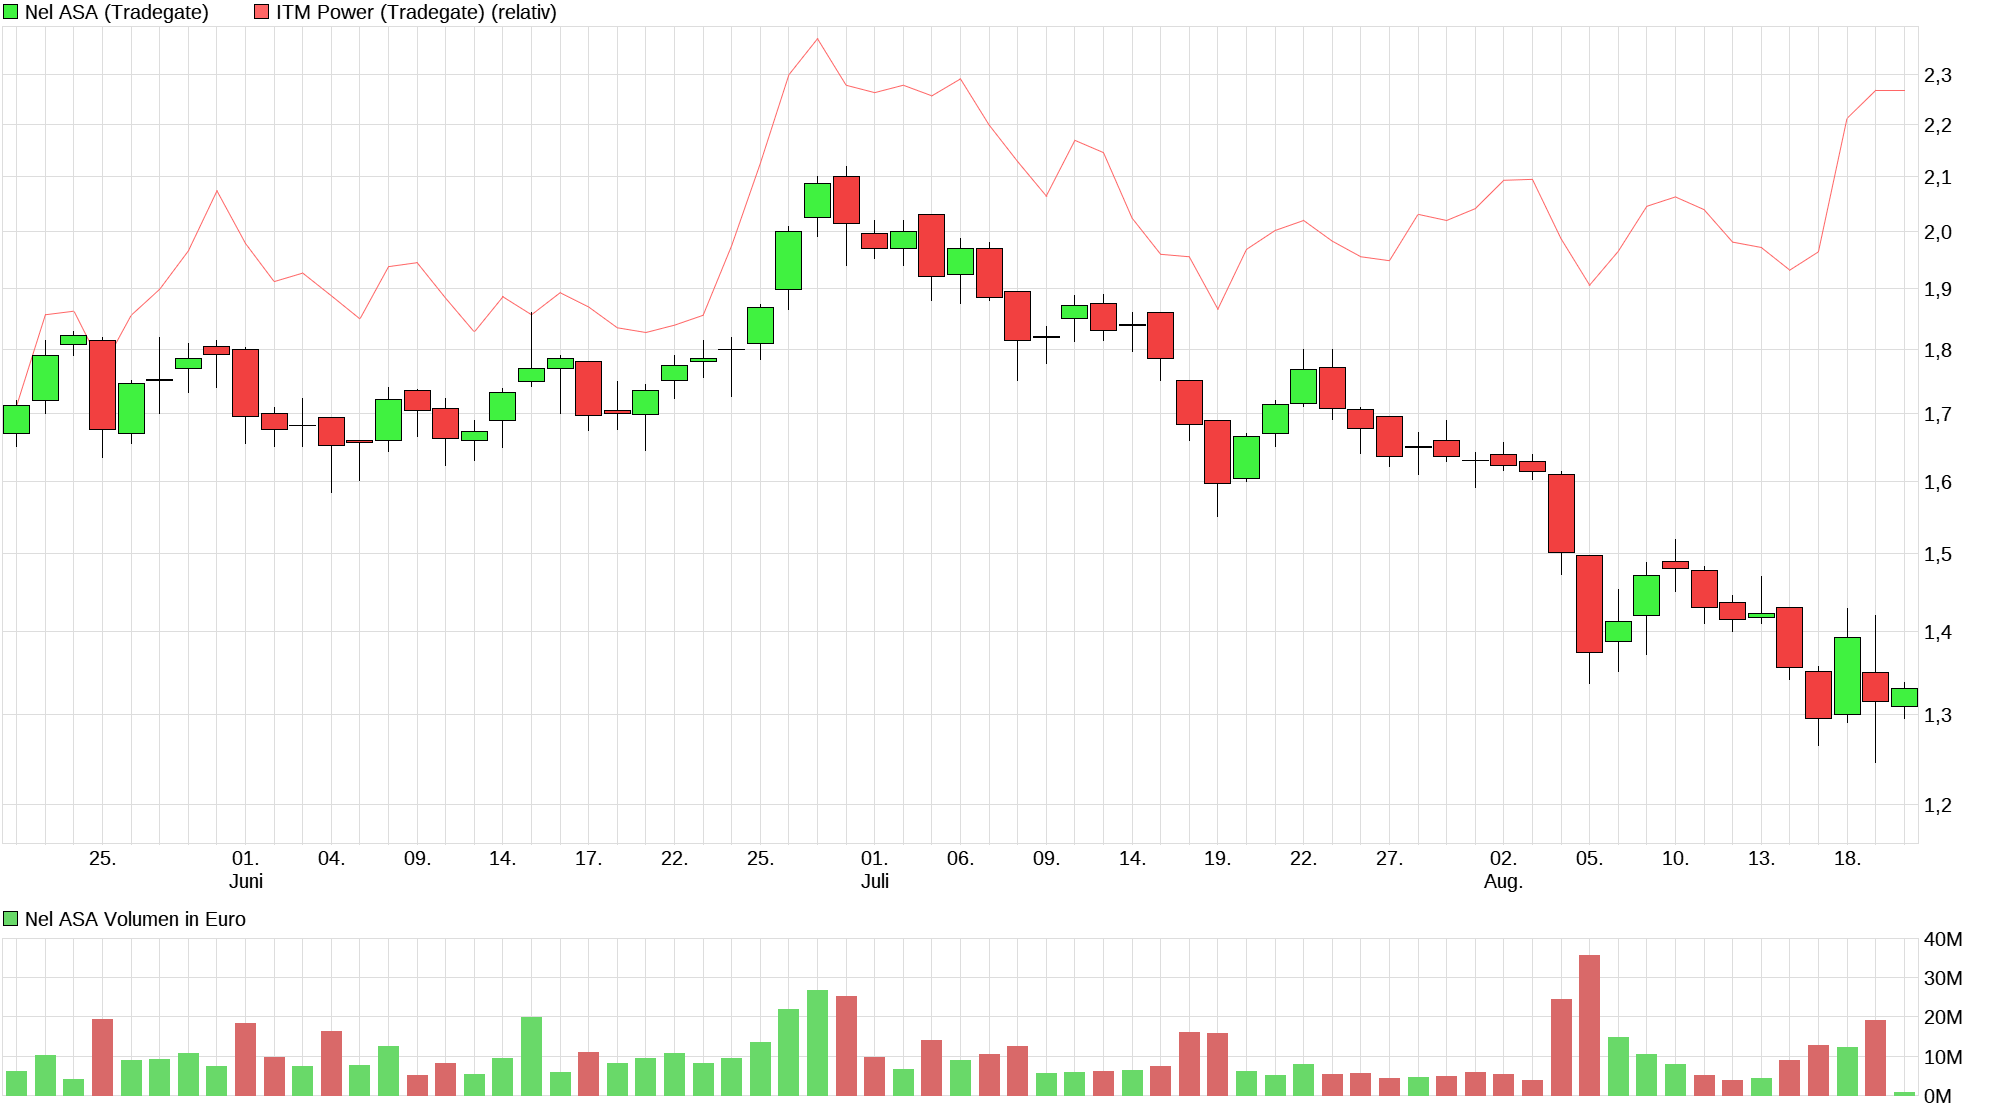Screen dimensions: 1997x1117
Task: Click the 40M volume axis label
Action: coord(1942,939)
